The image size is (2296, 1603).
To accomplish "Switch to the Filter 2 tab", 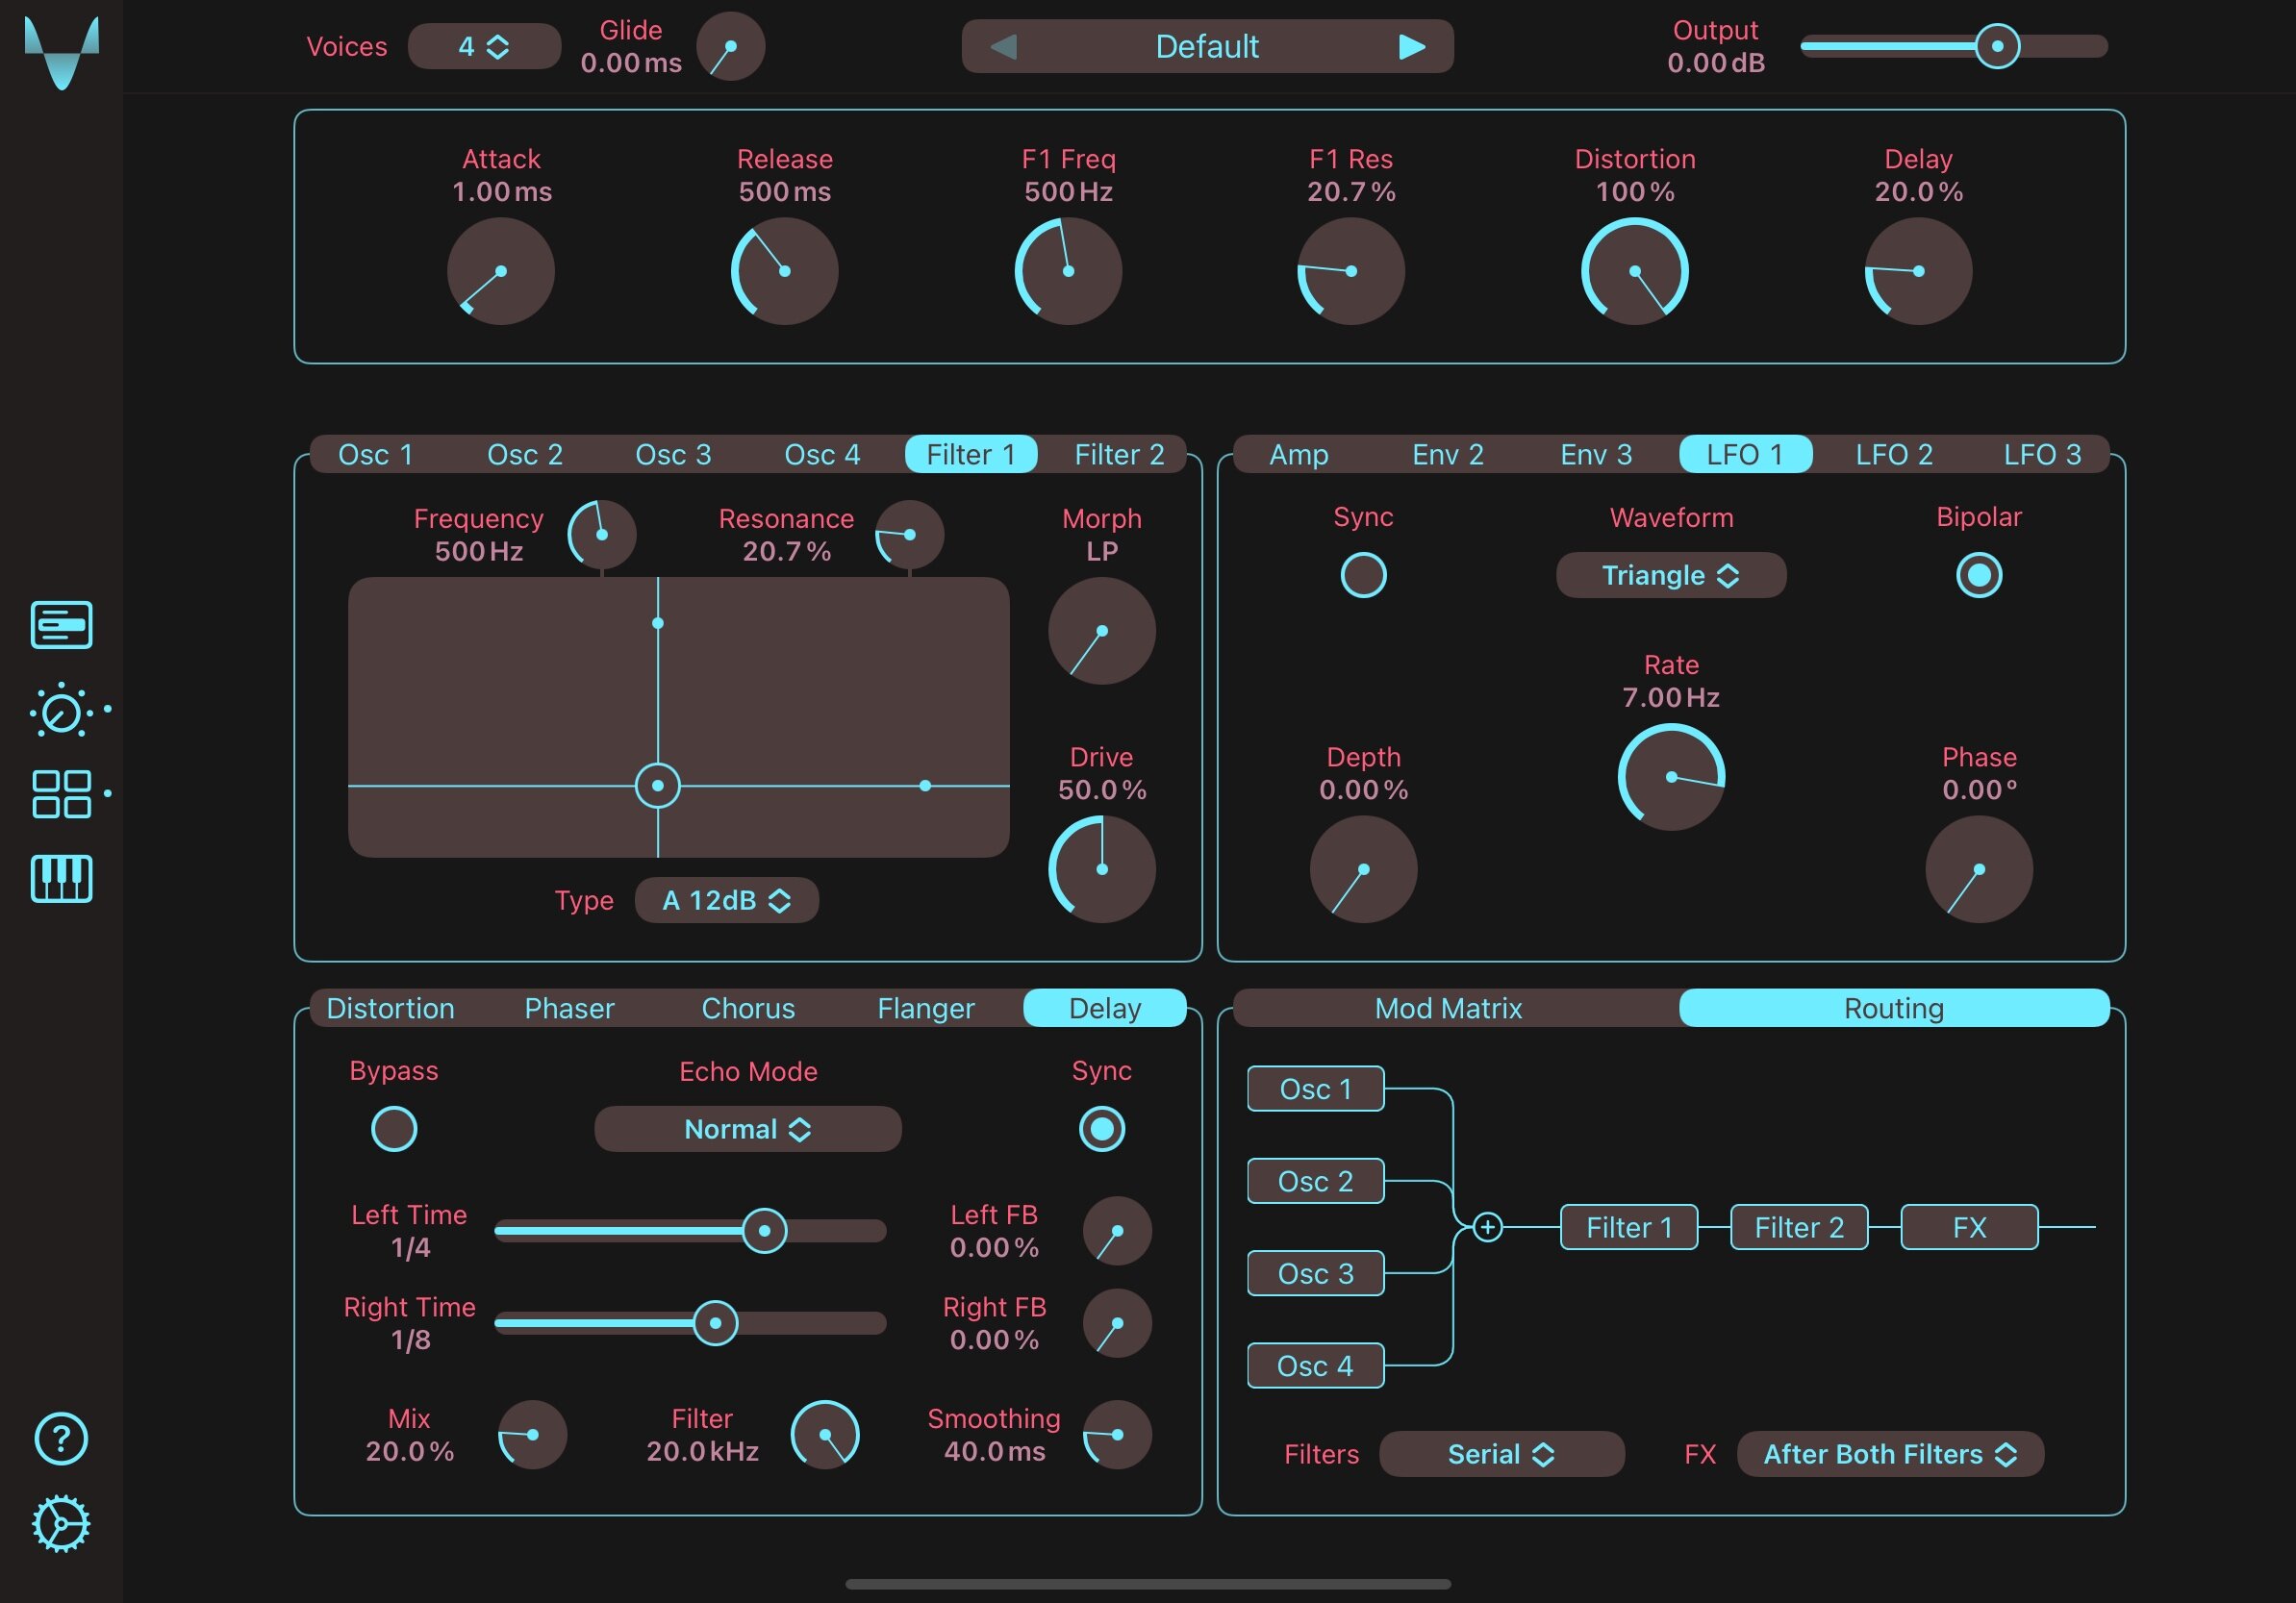I will 1119,455.
